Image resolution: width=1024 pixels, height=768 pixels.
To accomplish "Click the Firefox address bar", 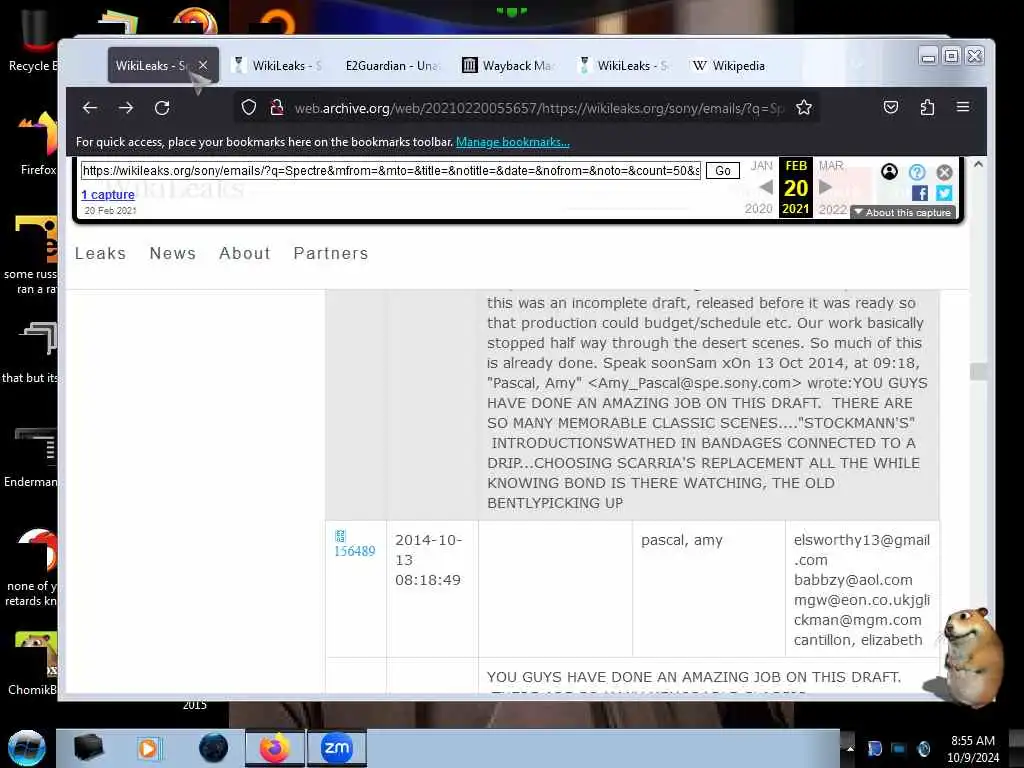I will (527, 108).
